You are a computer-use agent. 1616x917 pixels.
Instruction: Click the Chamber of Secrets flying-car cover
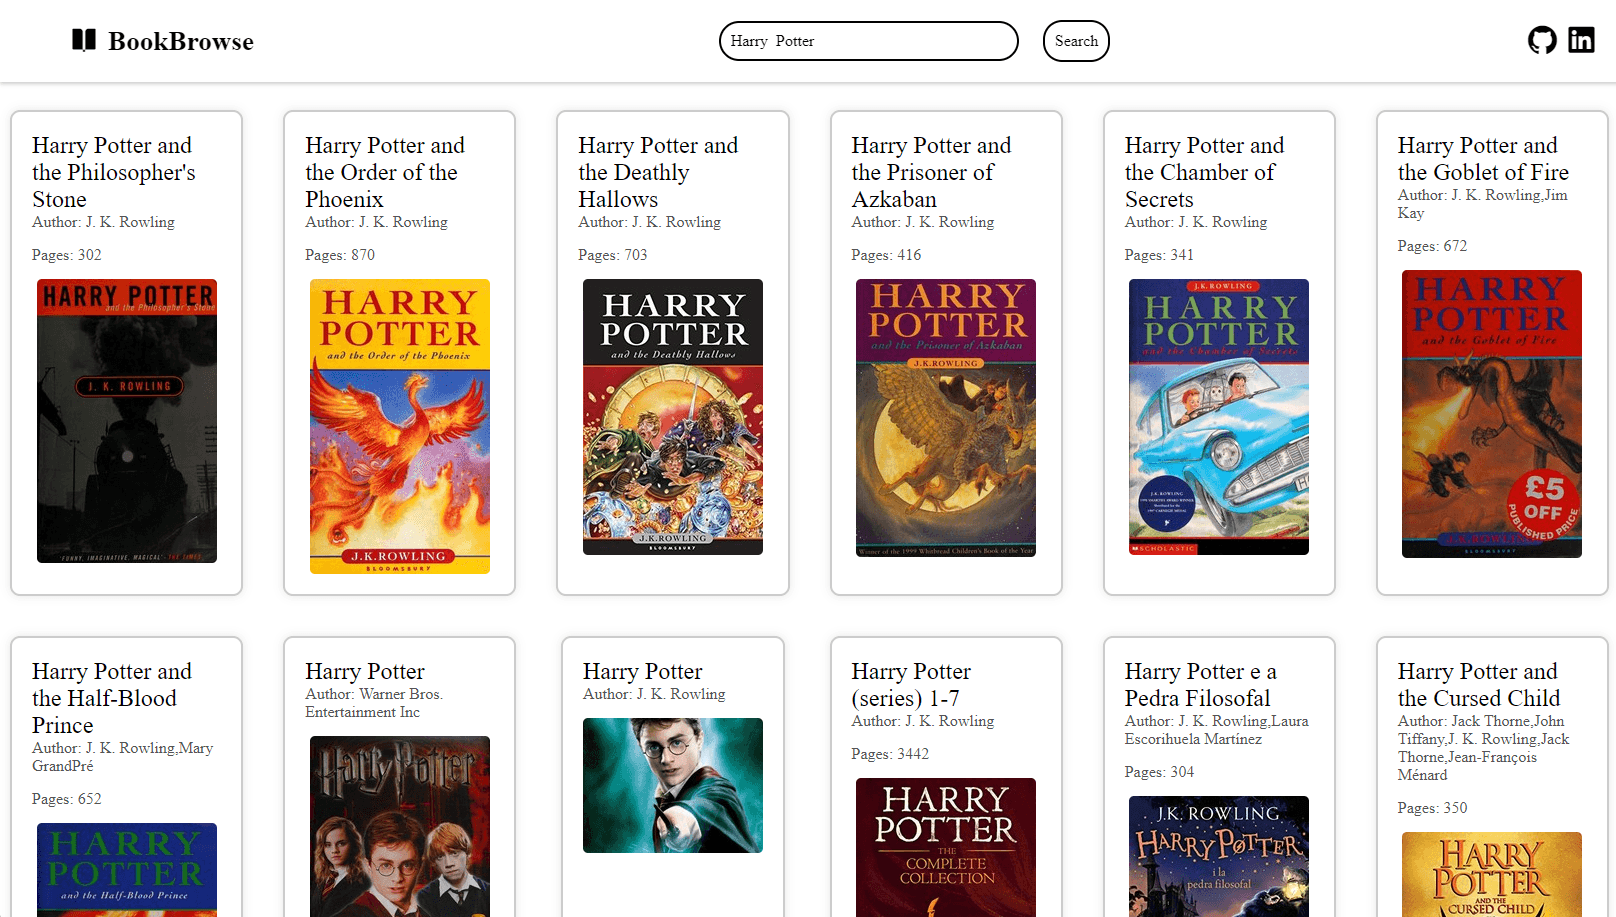[x=1218, y=417]
